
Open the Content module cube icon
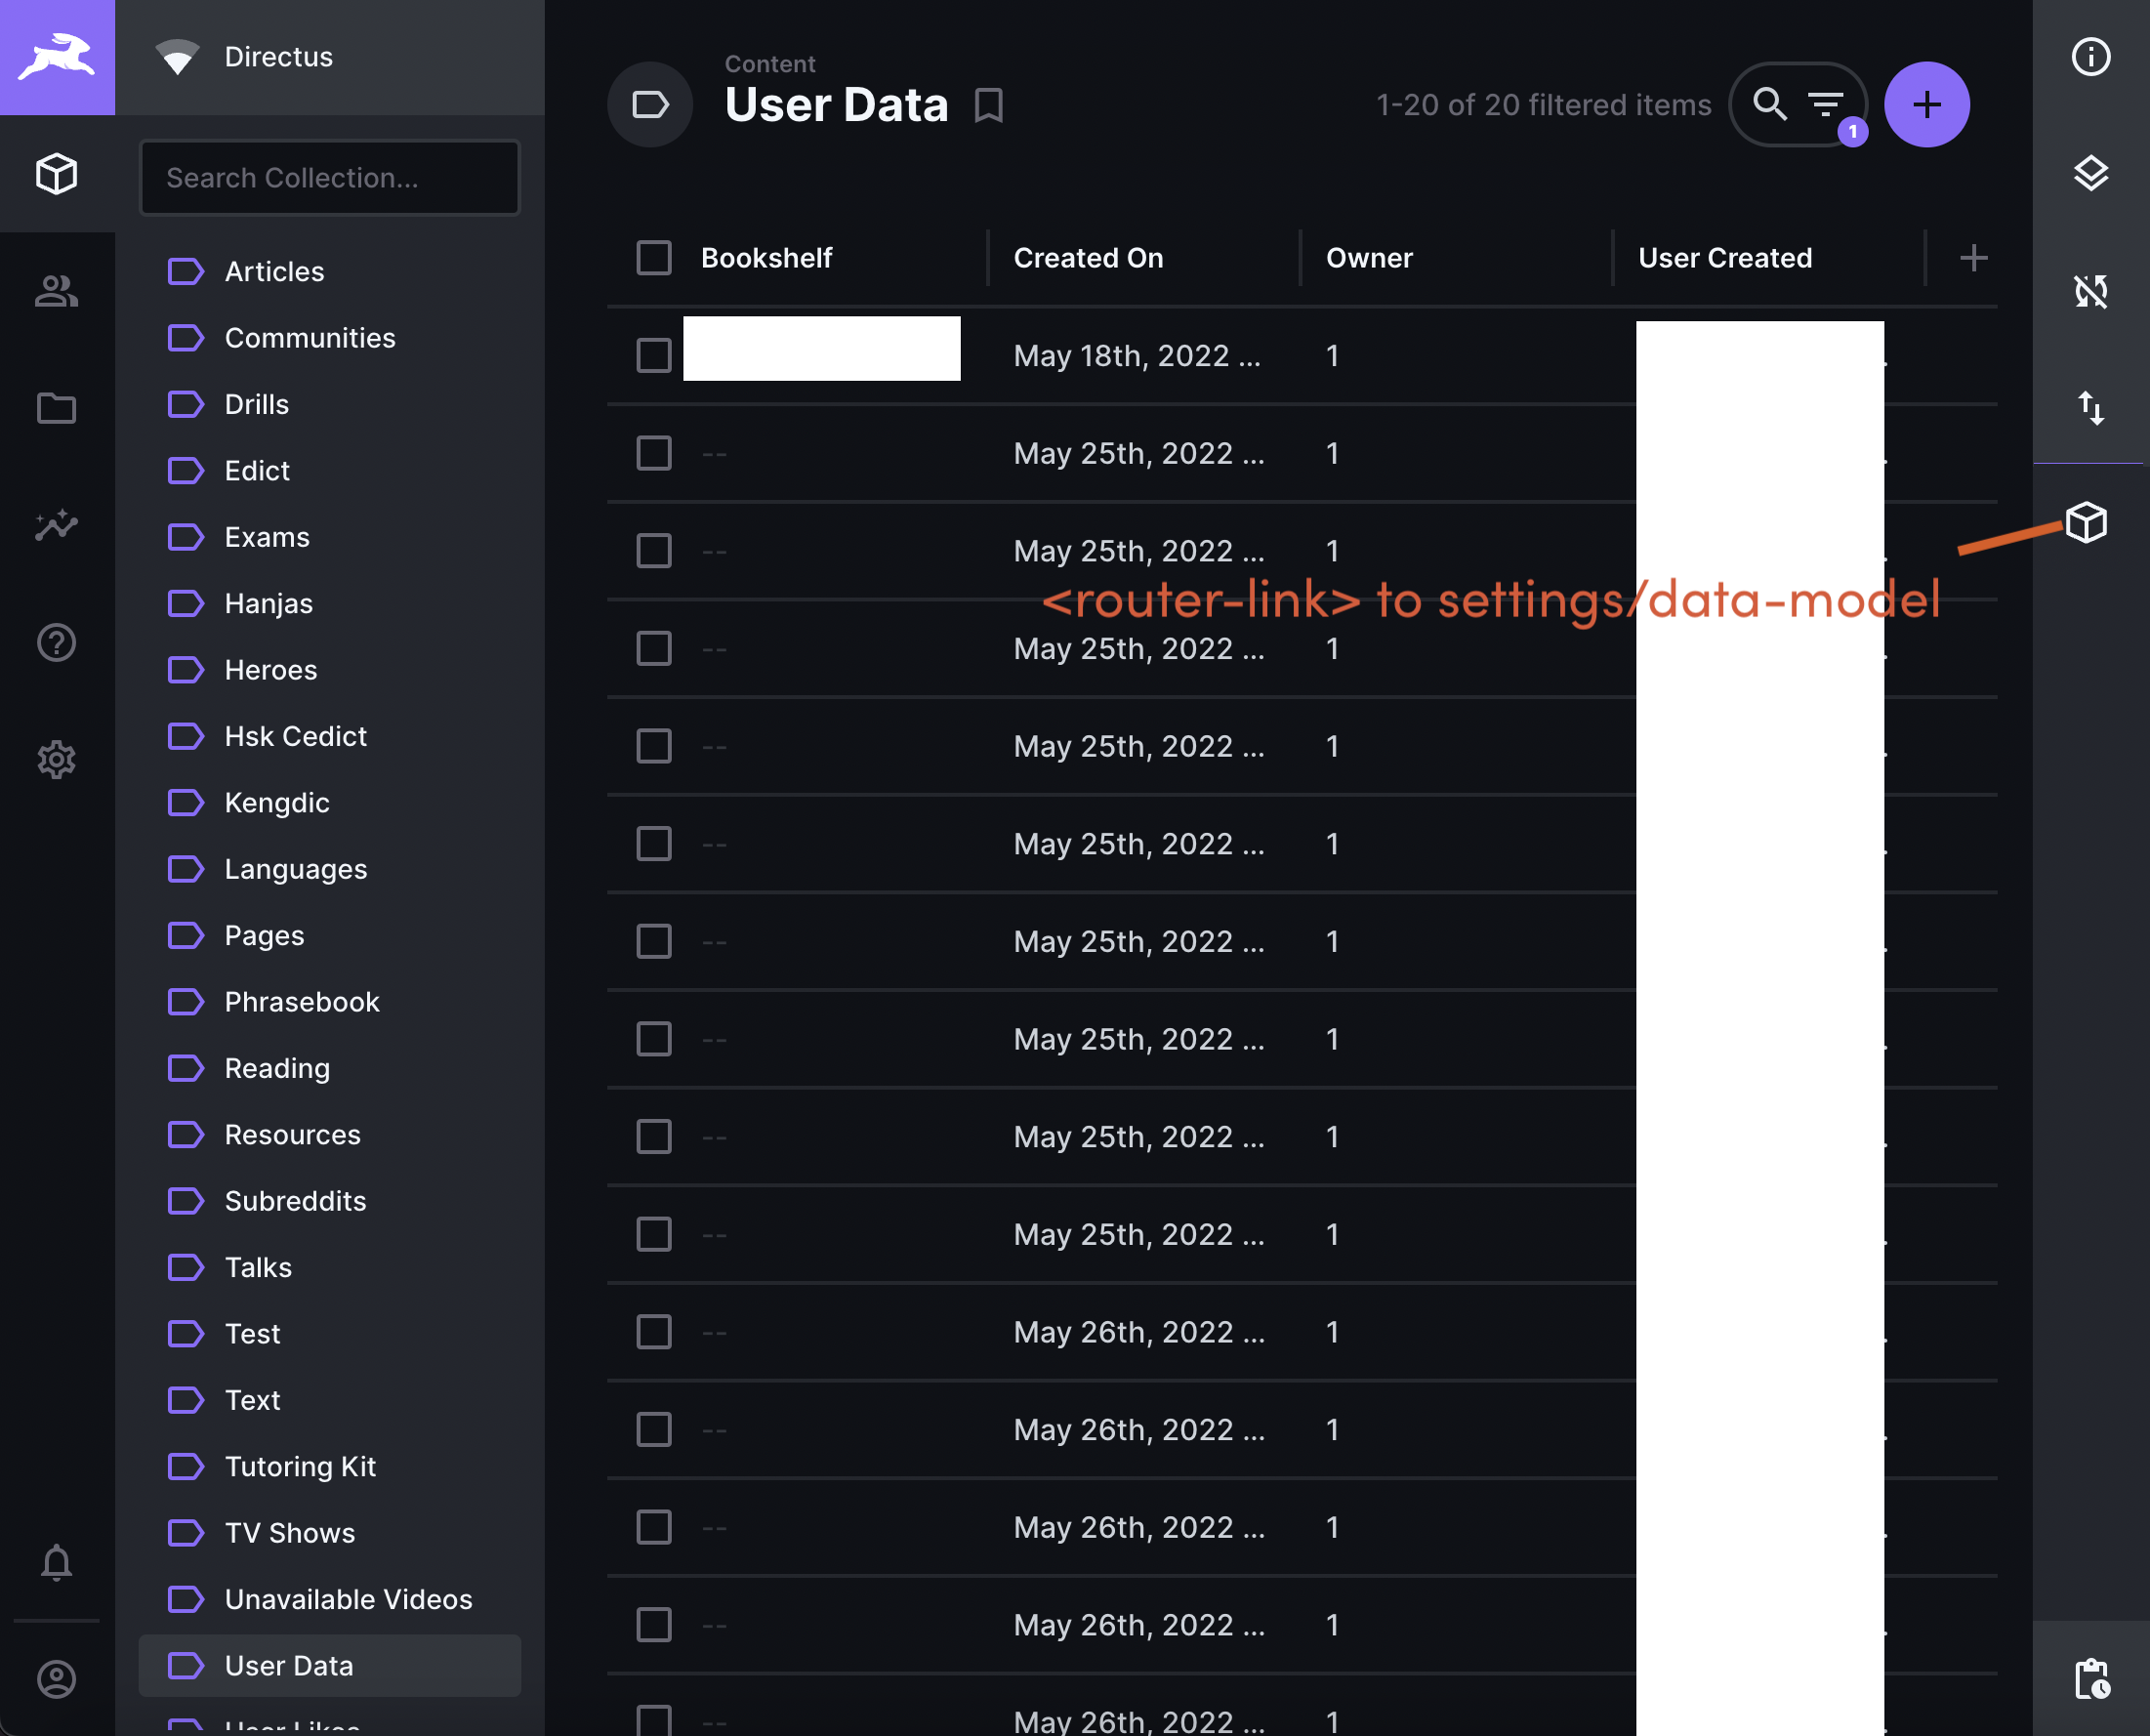click(57, 174)
